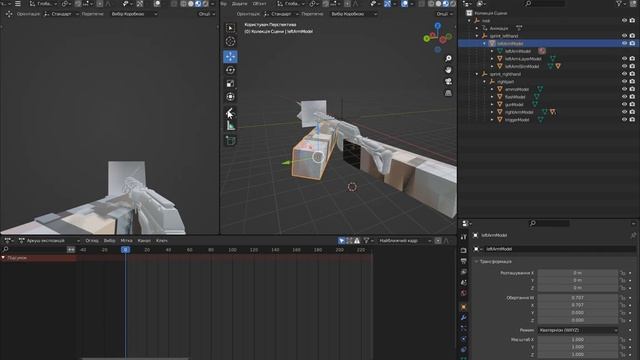Open the Object properties tab
This screenshot has width=640, height=360.
(464, 307)
